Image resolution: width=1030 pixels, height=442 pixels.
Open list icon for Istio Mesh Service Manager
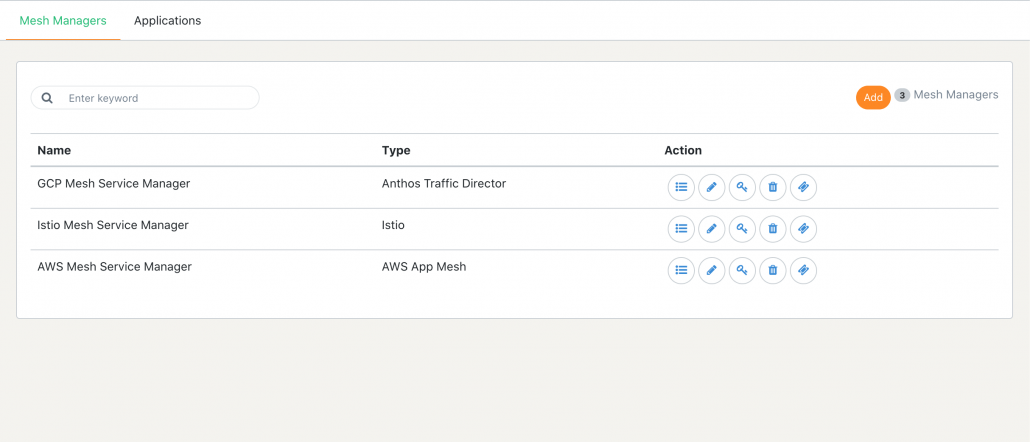coord(681,229)
